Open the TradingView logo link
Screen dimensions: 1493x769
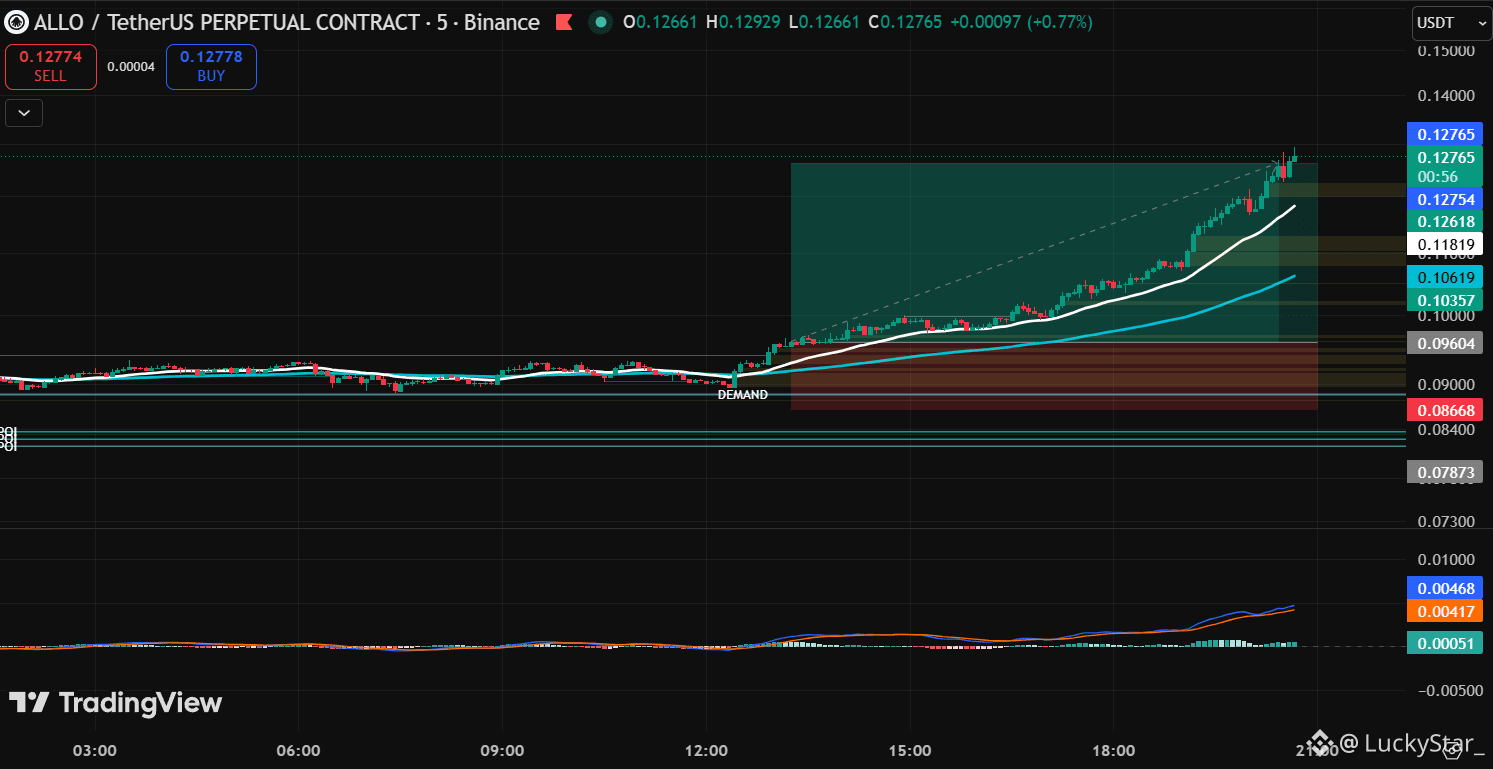coord(116,703)
